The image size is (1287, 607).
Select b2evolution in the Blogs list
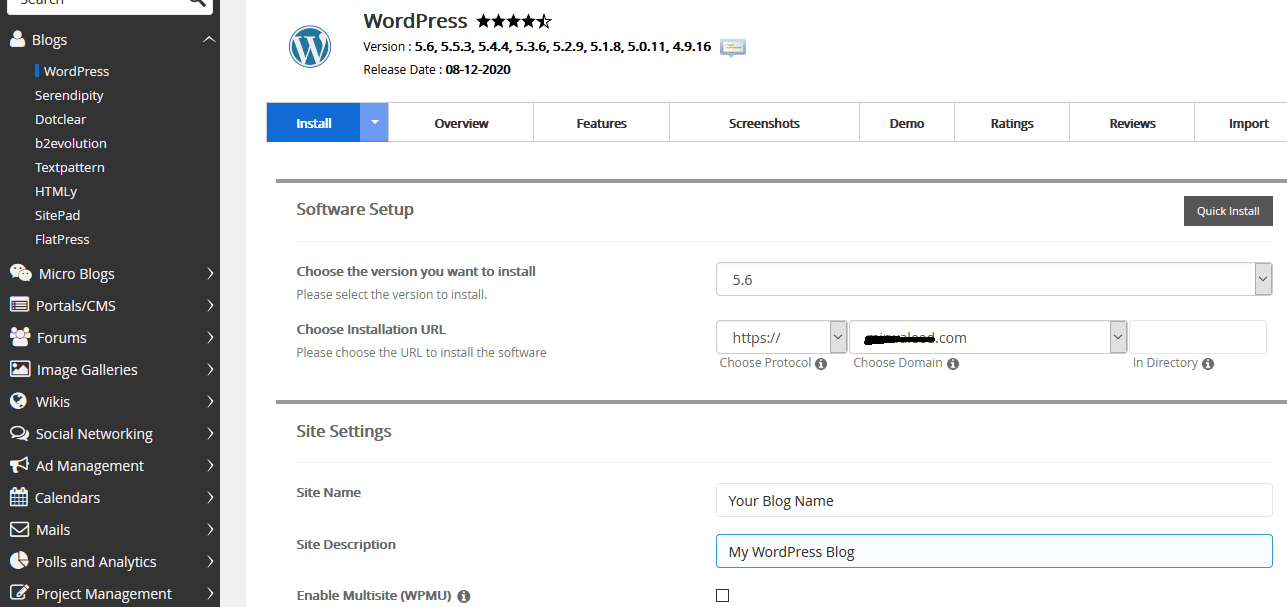pos(71,143)
